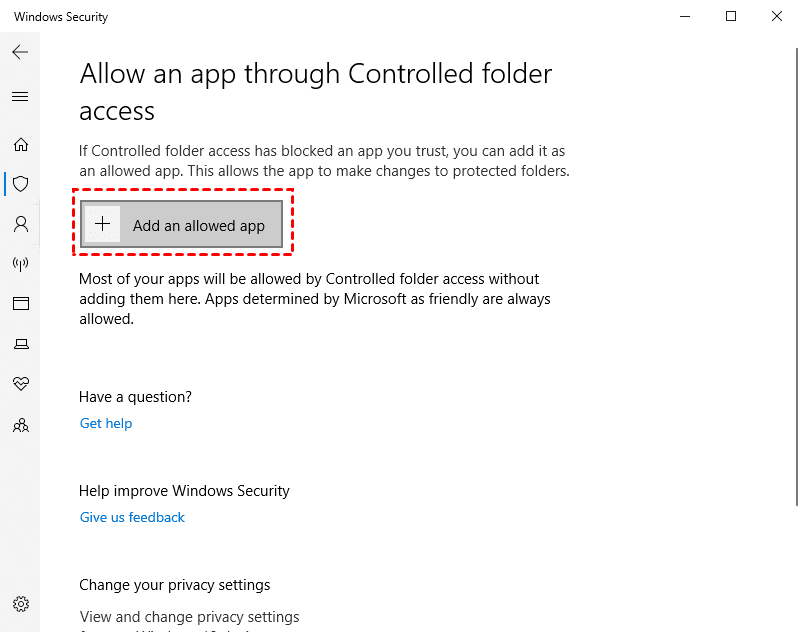Open Virus & threat protection from sidebar
Image resolution: width=800 pixels, height=632 pixels.
pyautogui.click(x=21, y=184)
